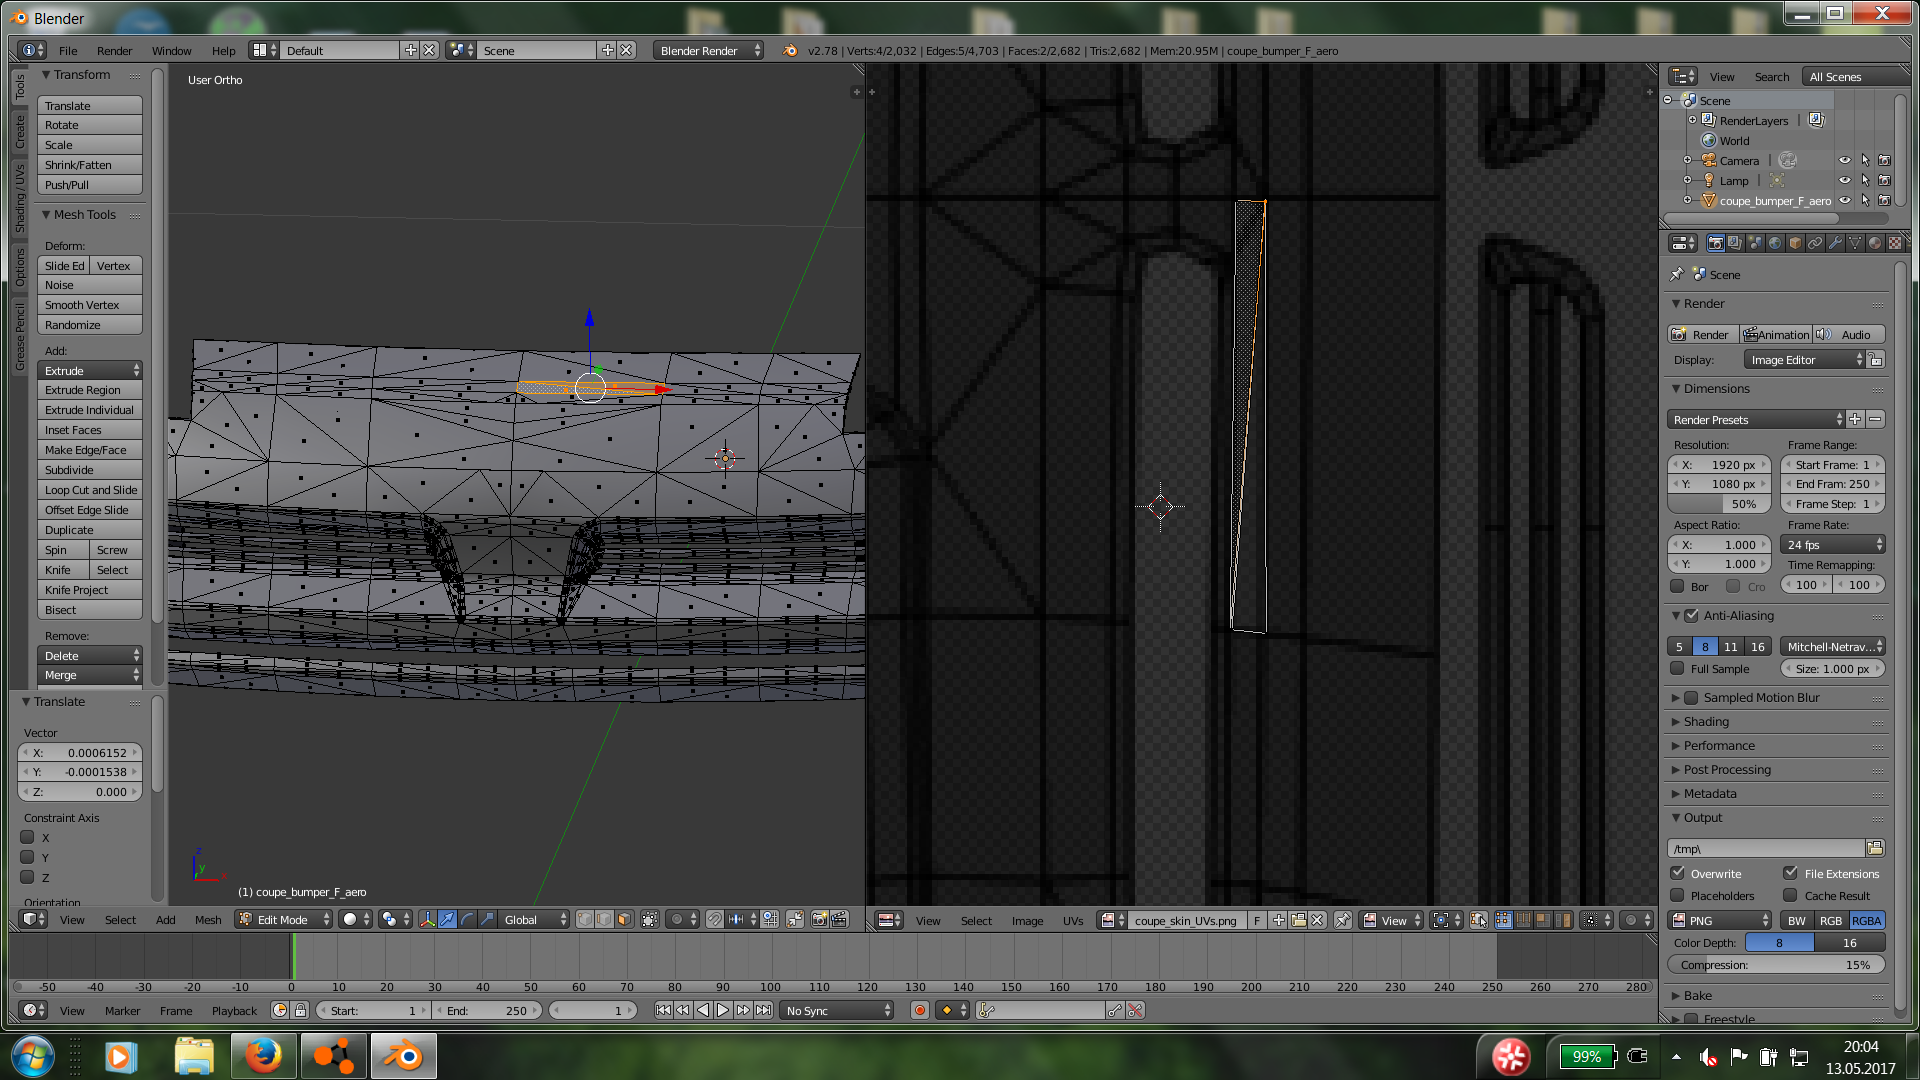The width and height of the screenshot is (1920, 1080).
Task: Click the Limit selection to visible icon
Action: tap(649, 919)
